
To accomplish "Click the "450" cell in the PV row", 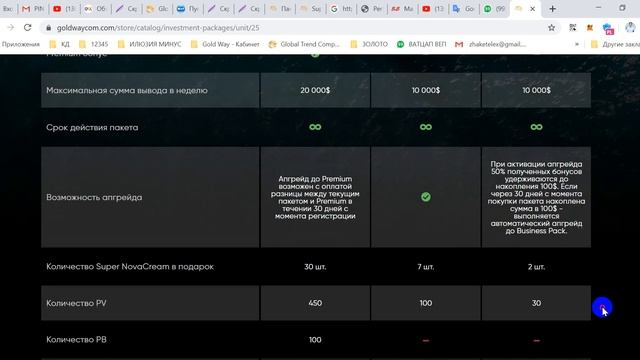I will pos(315,303).
